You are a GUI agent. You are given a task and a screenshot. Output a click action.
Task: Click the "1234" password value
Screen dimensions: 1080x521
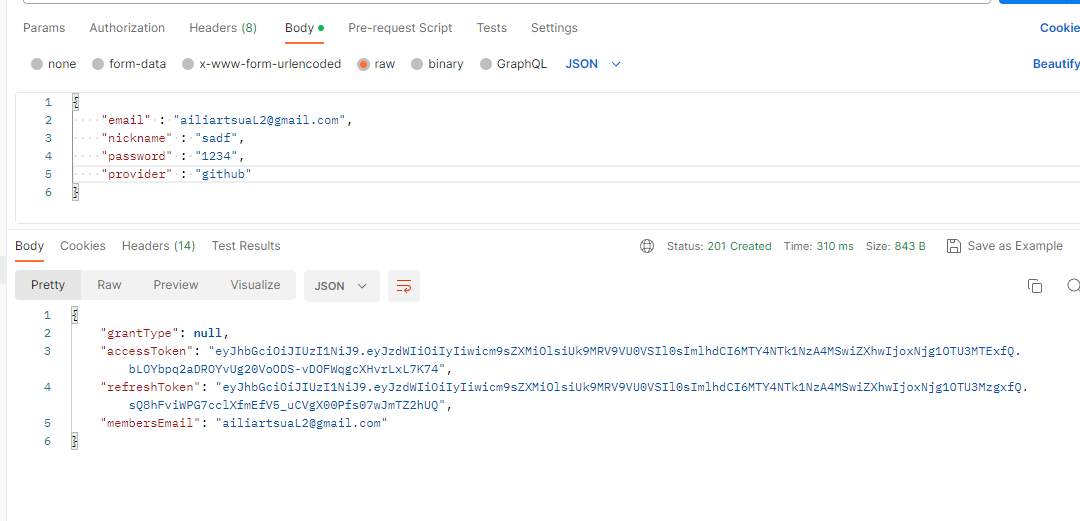click(x=217, y=156)
